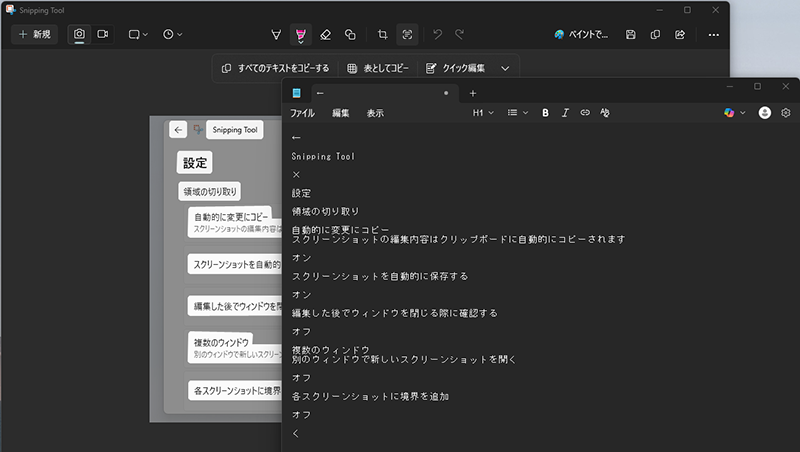Select the highlighter tool
Viewport: 800px width, 452px height.
click(x=301, y=34)
